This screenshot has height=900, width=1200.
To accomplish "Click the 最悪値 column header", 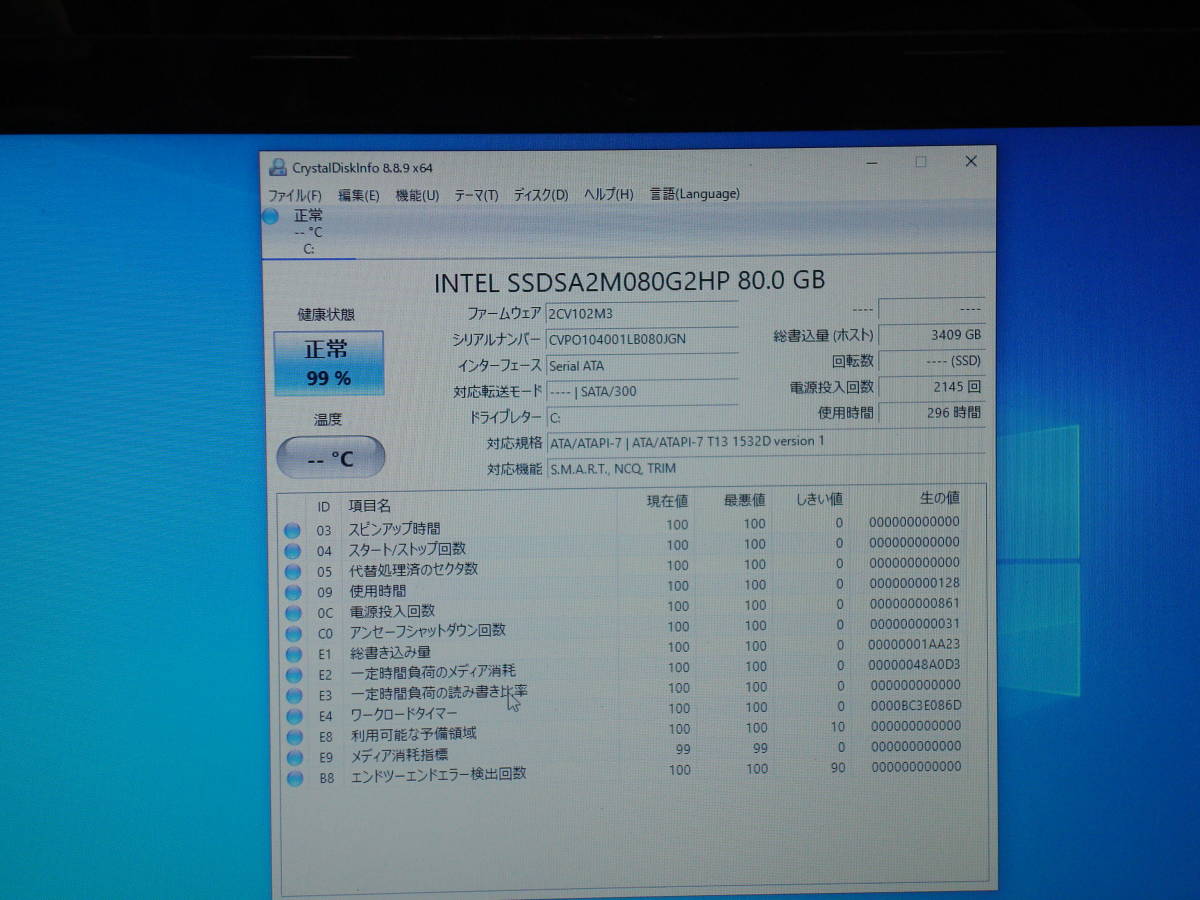I will tap(744, 500).
